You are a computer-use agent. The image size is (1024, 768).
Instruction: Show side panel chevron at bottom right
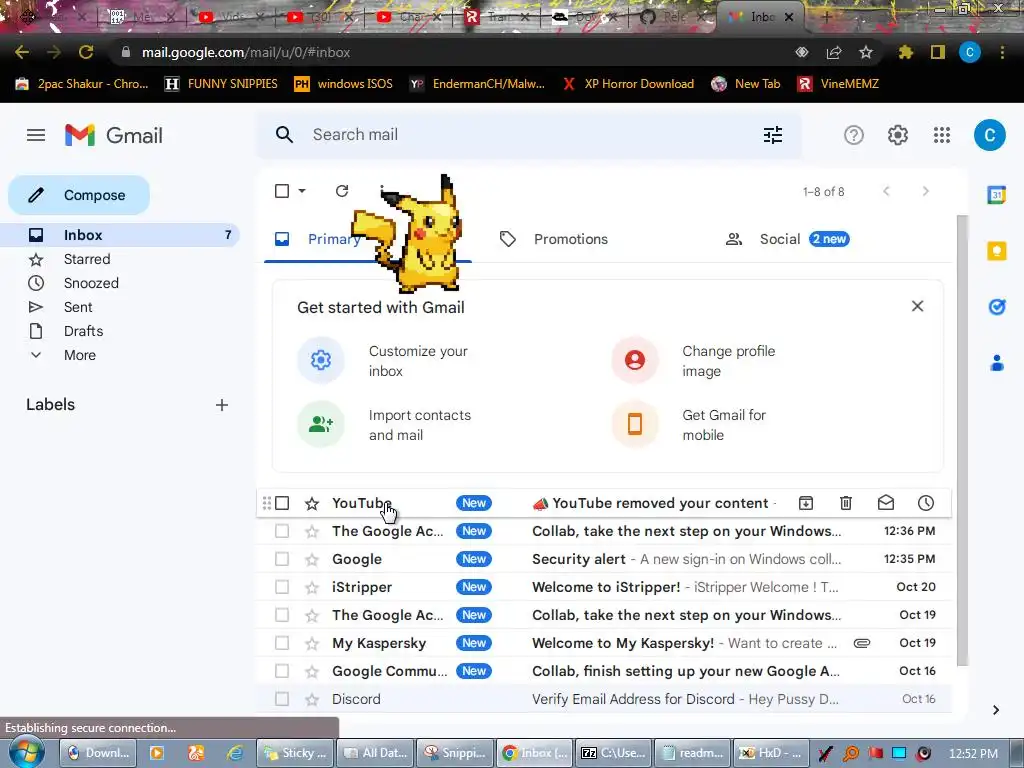click(x=995, y=710)
